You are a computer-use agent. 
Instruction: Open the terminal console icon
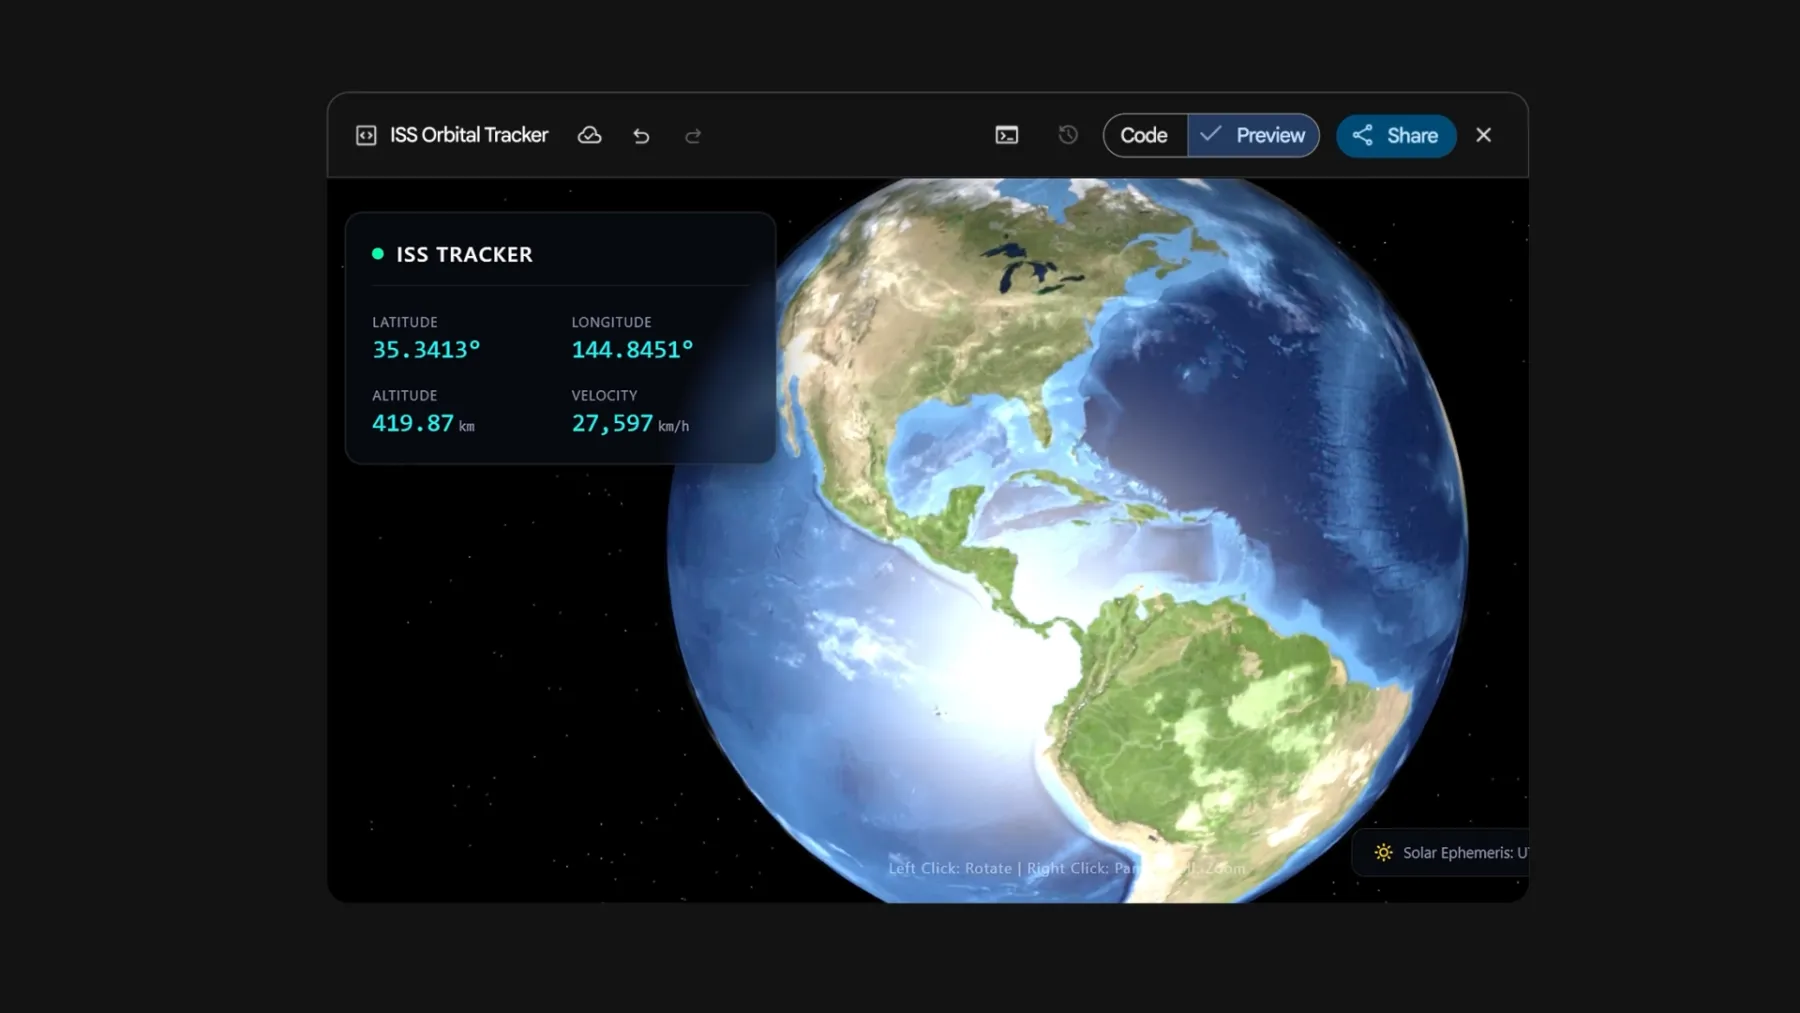click(1006, 134)
